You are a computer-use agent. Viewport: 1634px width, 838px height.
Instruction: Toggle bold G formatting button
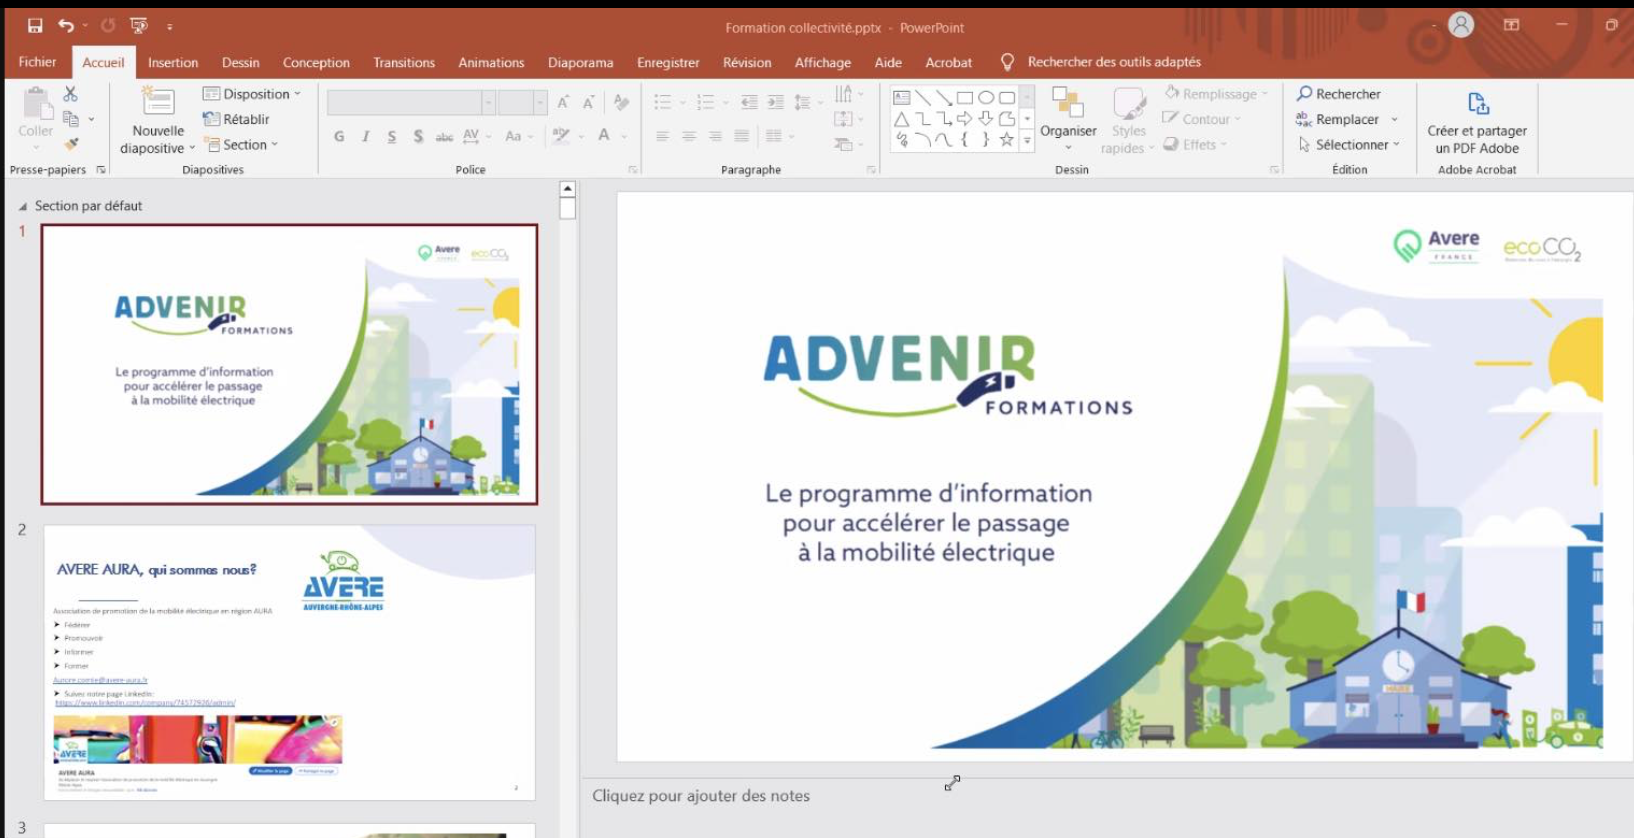click(x=339, y=136)
